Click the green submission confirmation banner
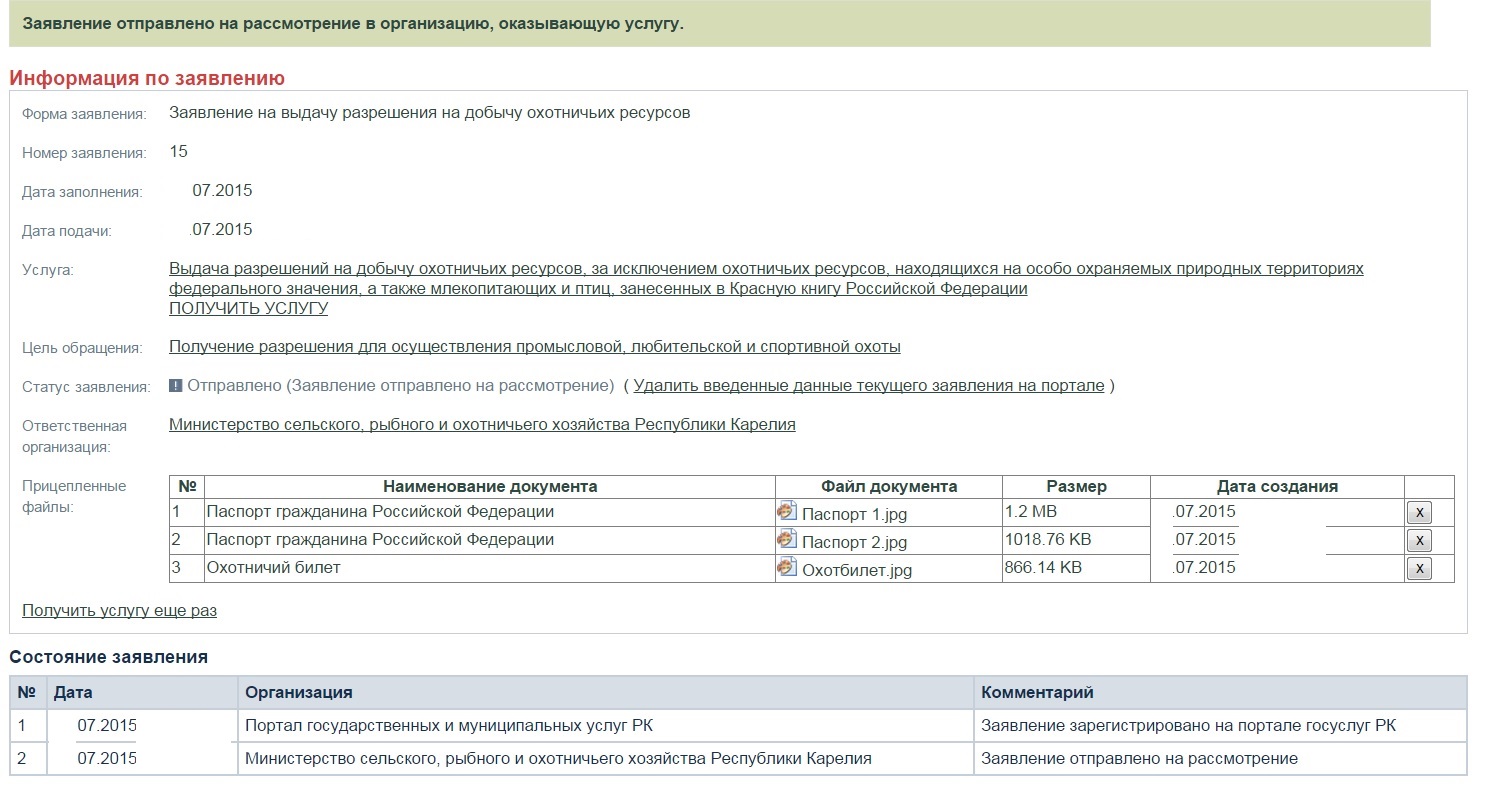Image resolution: width=1485 pixels, height=802 pixels. [x=719, y=24]
